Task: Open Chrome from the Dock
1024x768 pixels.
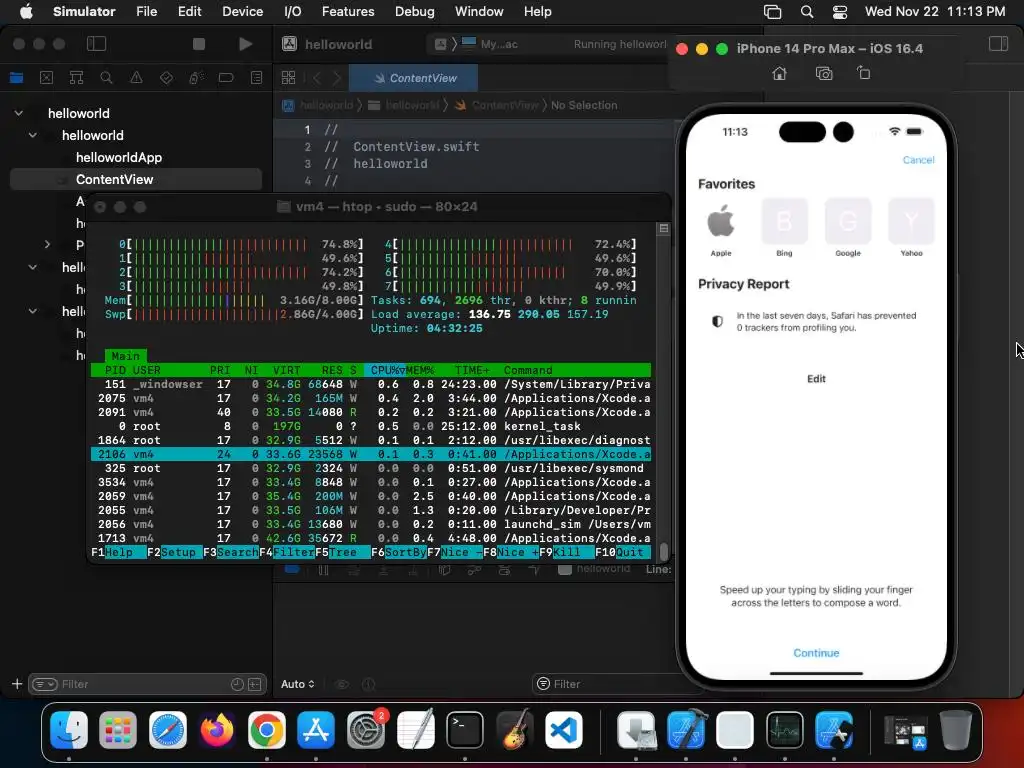Action: pos(266,730)
